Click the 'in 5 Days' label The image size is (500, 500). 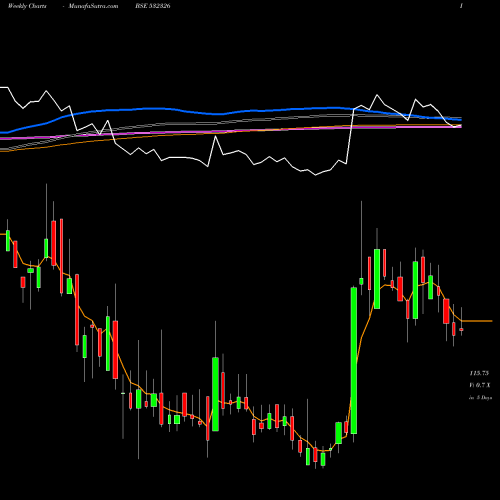click(x=480, y=398)
